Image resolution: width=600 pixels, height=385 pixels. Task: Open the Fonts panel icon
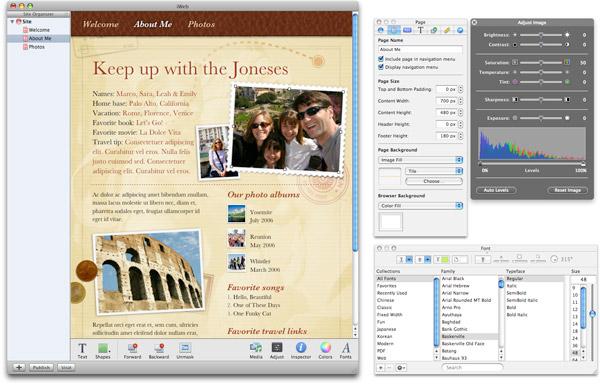(x=346, y=351)
